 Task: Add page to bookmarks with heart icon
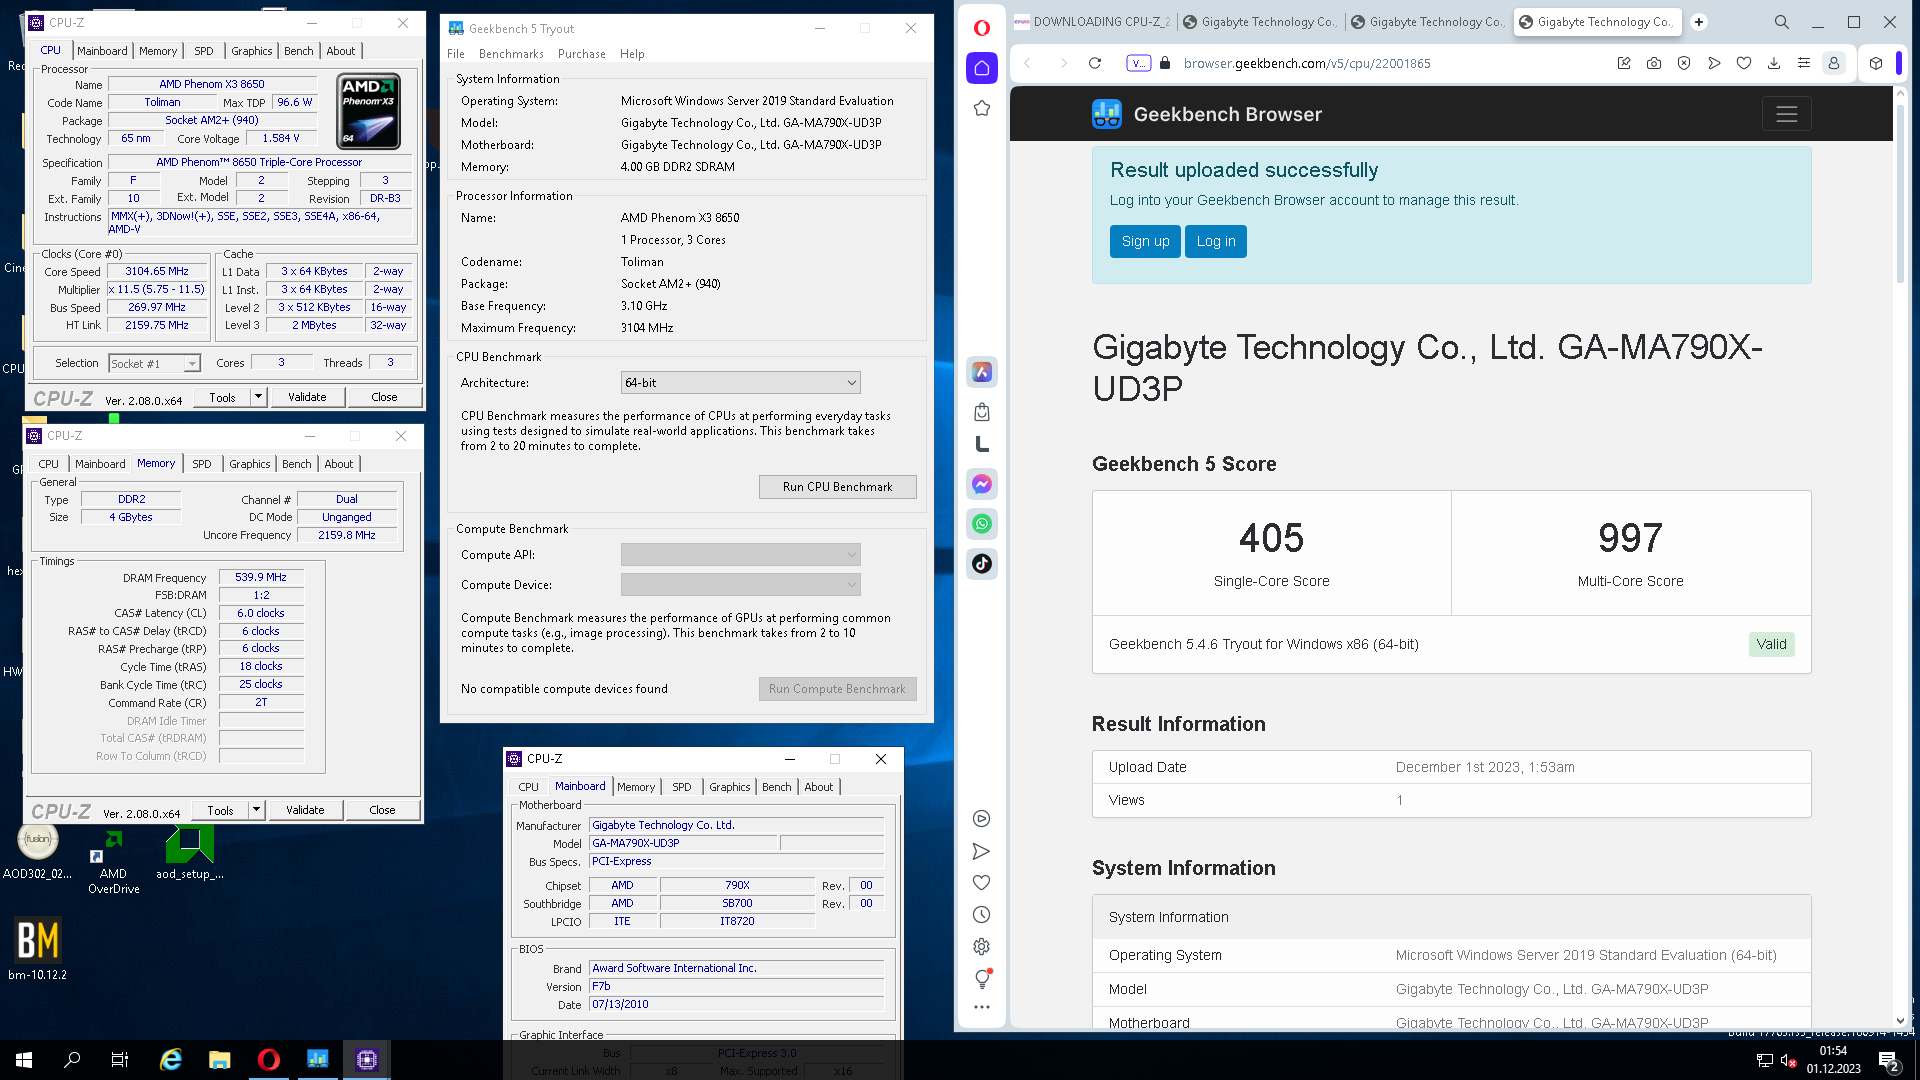[1744, 63]
